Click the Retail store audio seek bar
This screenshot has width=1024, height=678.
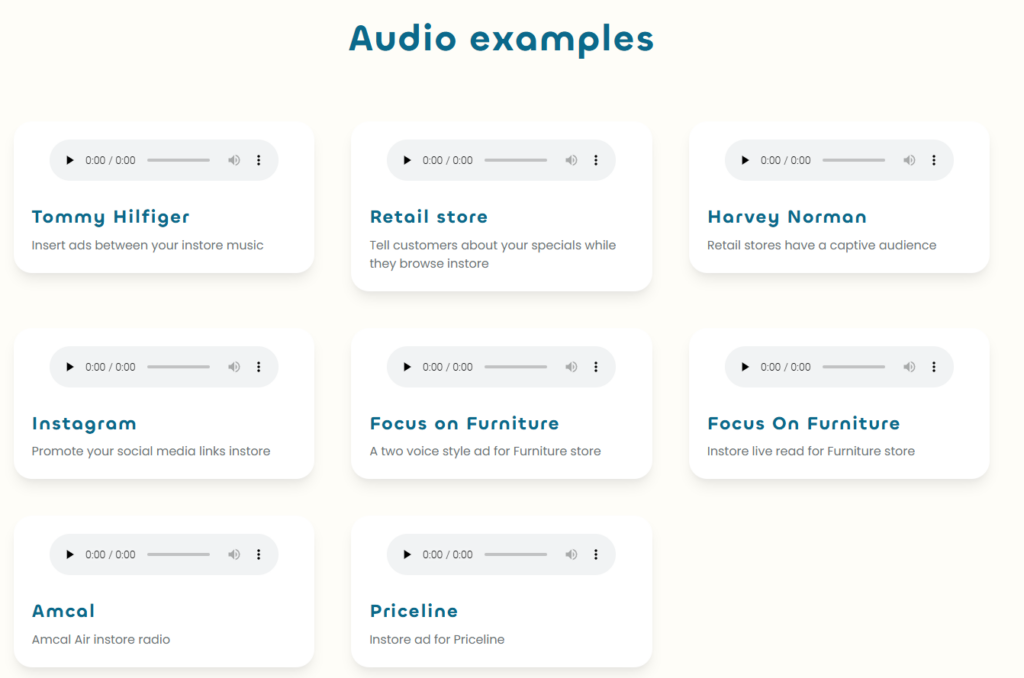516,160
